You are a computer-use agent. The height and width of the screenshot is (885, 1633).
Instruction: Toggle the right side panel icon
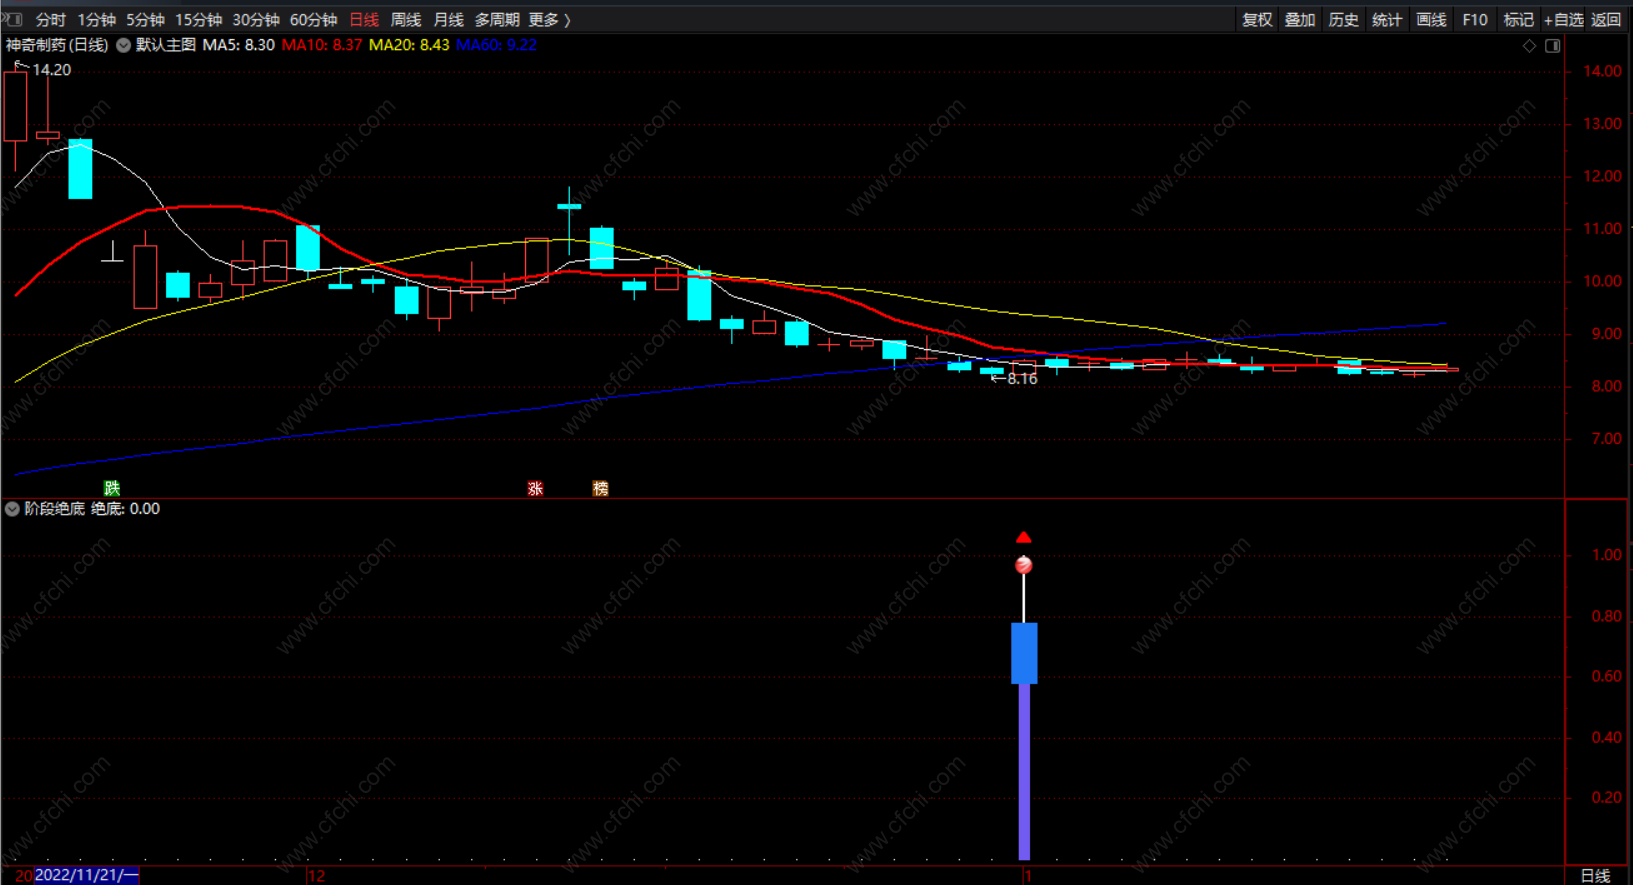tap(1553, 46)
